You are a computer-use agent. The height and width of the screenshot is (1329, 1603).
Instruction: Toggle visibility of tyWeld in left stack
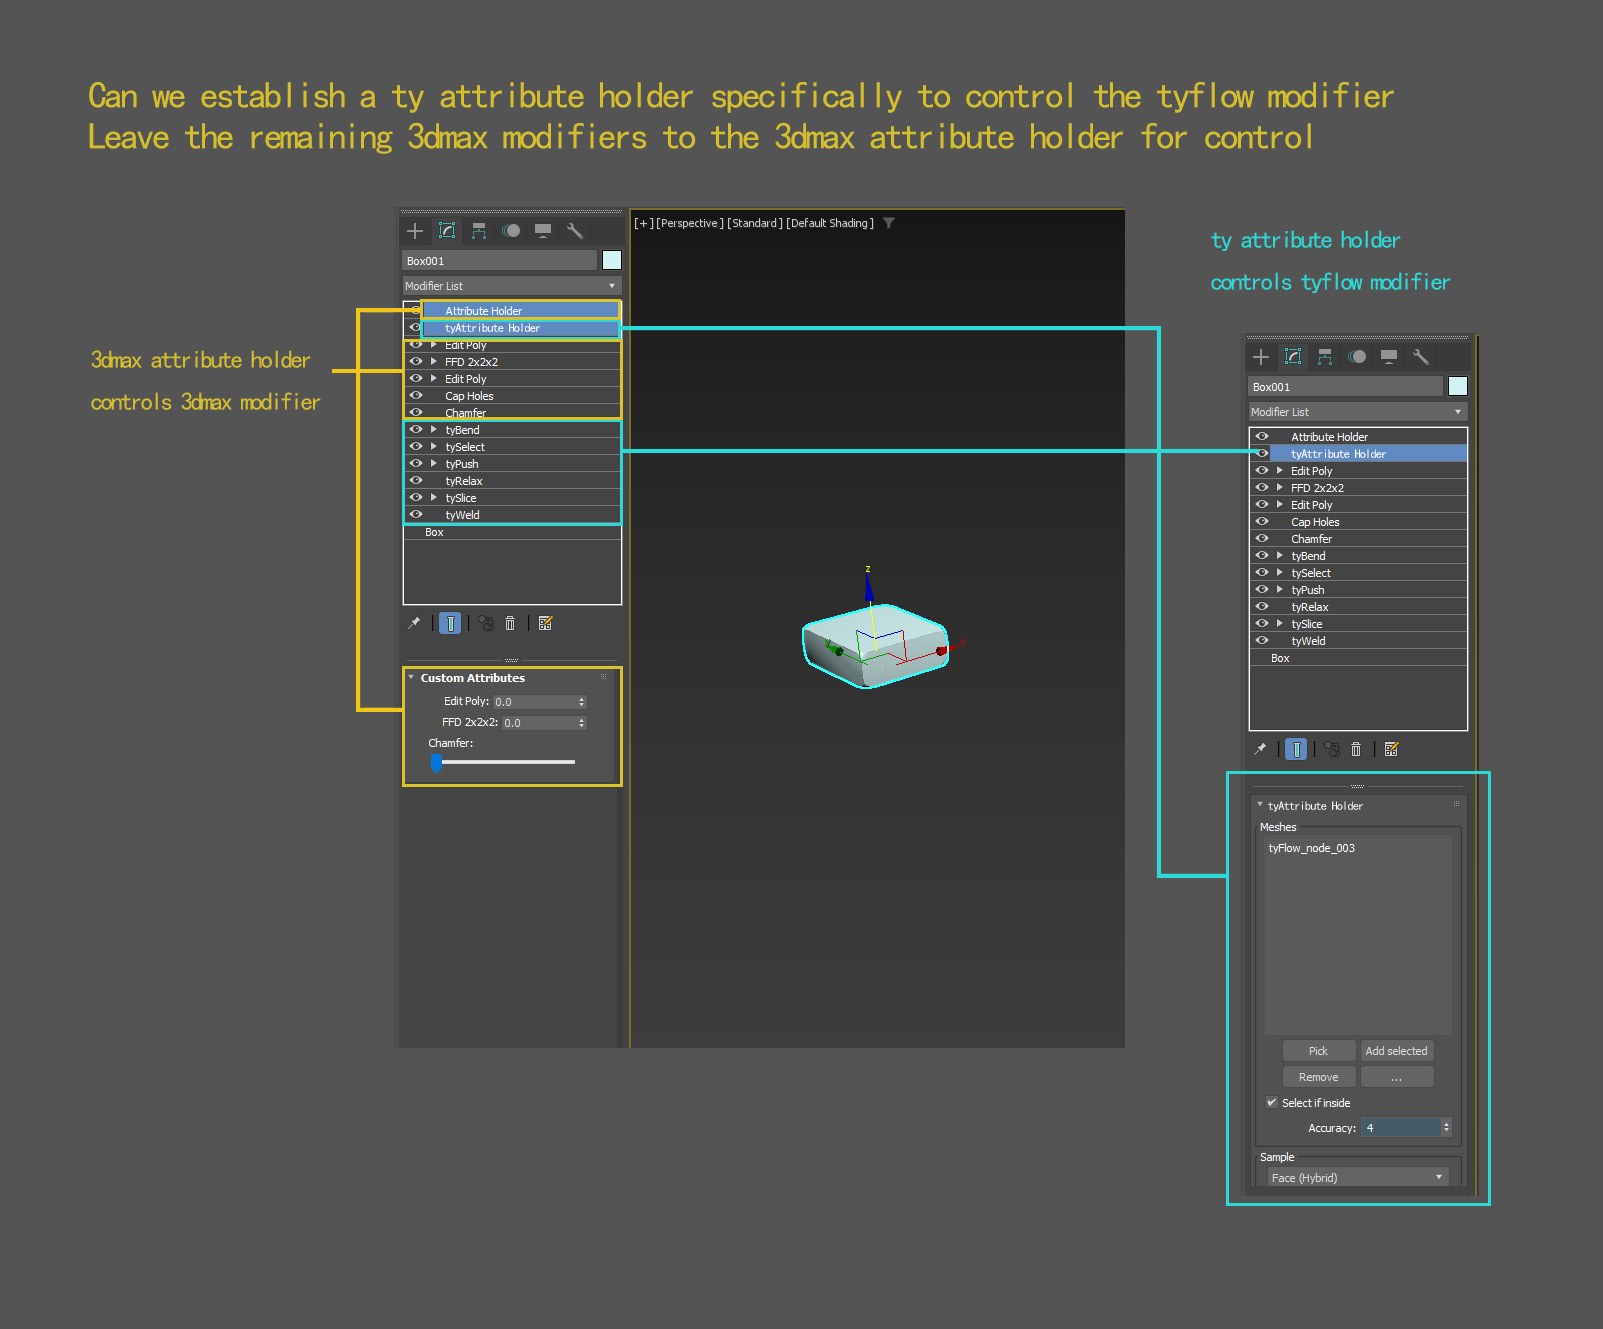416,515
